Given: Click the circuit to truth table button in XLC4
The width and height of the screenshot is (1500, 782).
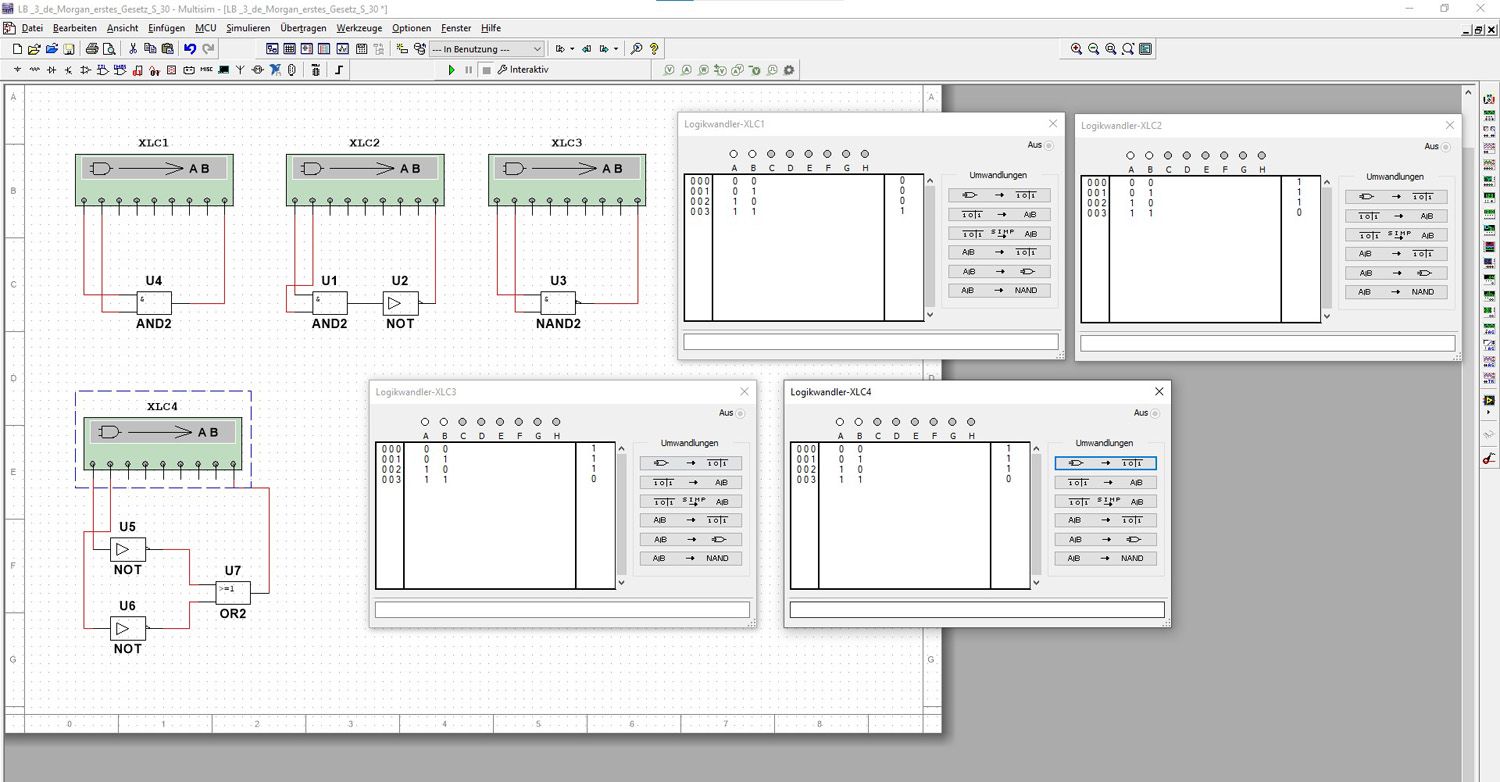Looking at the screenshot, I should click(x=1105, y=463).
